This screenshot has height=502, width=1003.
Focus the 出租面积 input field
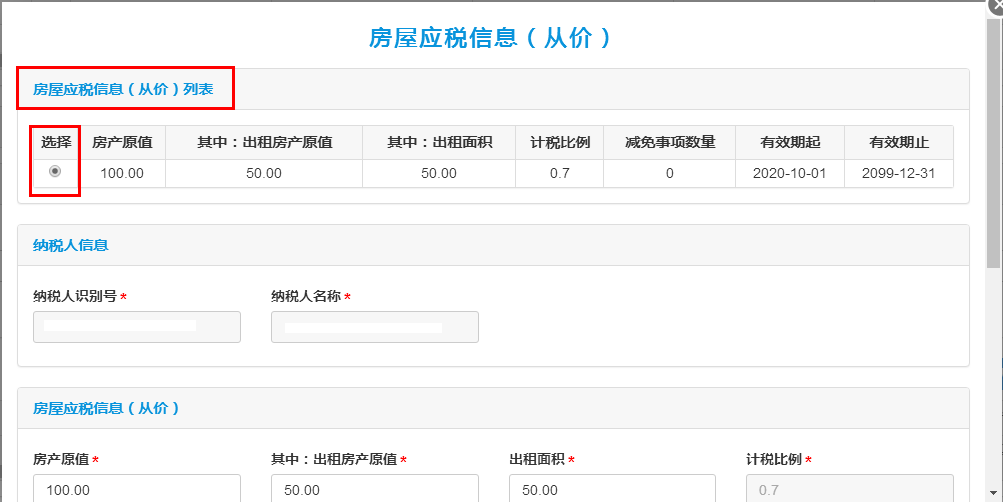click(612, 489)
